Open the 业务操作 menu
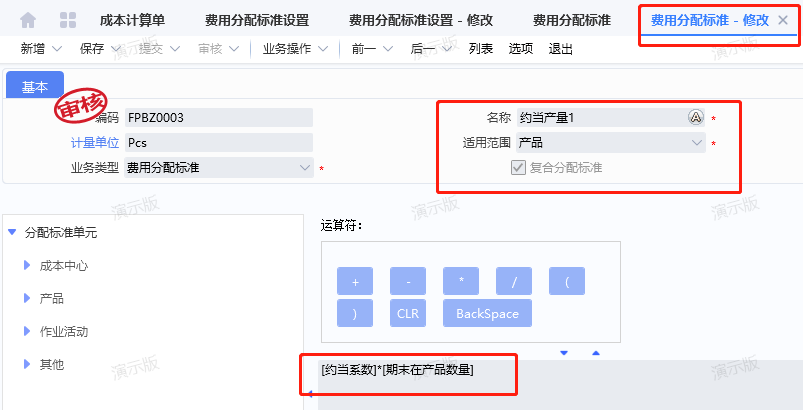This screenshot has height=410, width=803. (295, 49)
